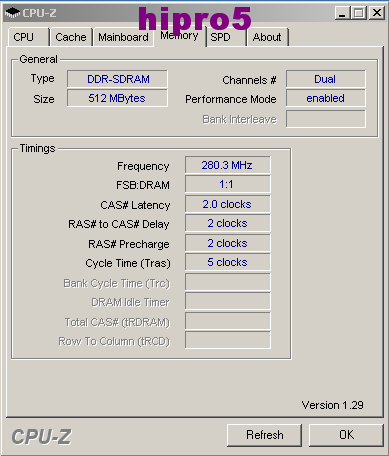Click the Refresh button

[x=265, y=435]
